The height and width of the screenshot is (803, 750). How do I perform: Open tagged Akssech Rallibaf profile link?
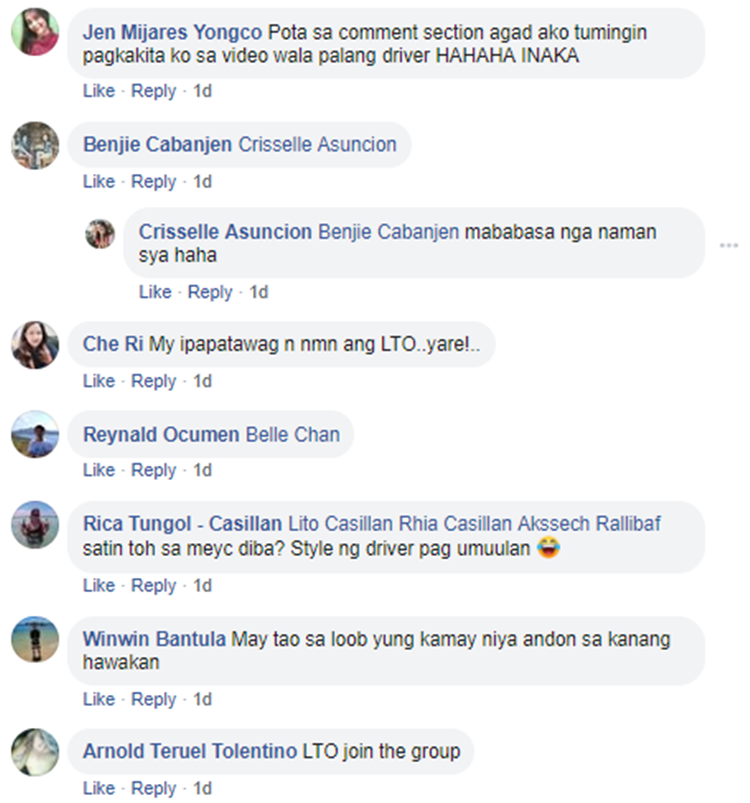(589, 524)
